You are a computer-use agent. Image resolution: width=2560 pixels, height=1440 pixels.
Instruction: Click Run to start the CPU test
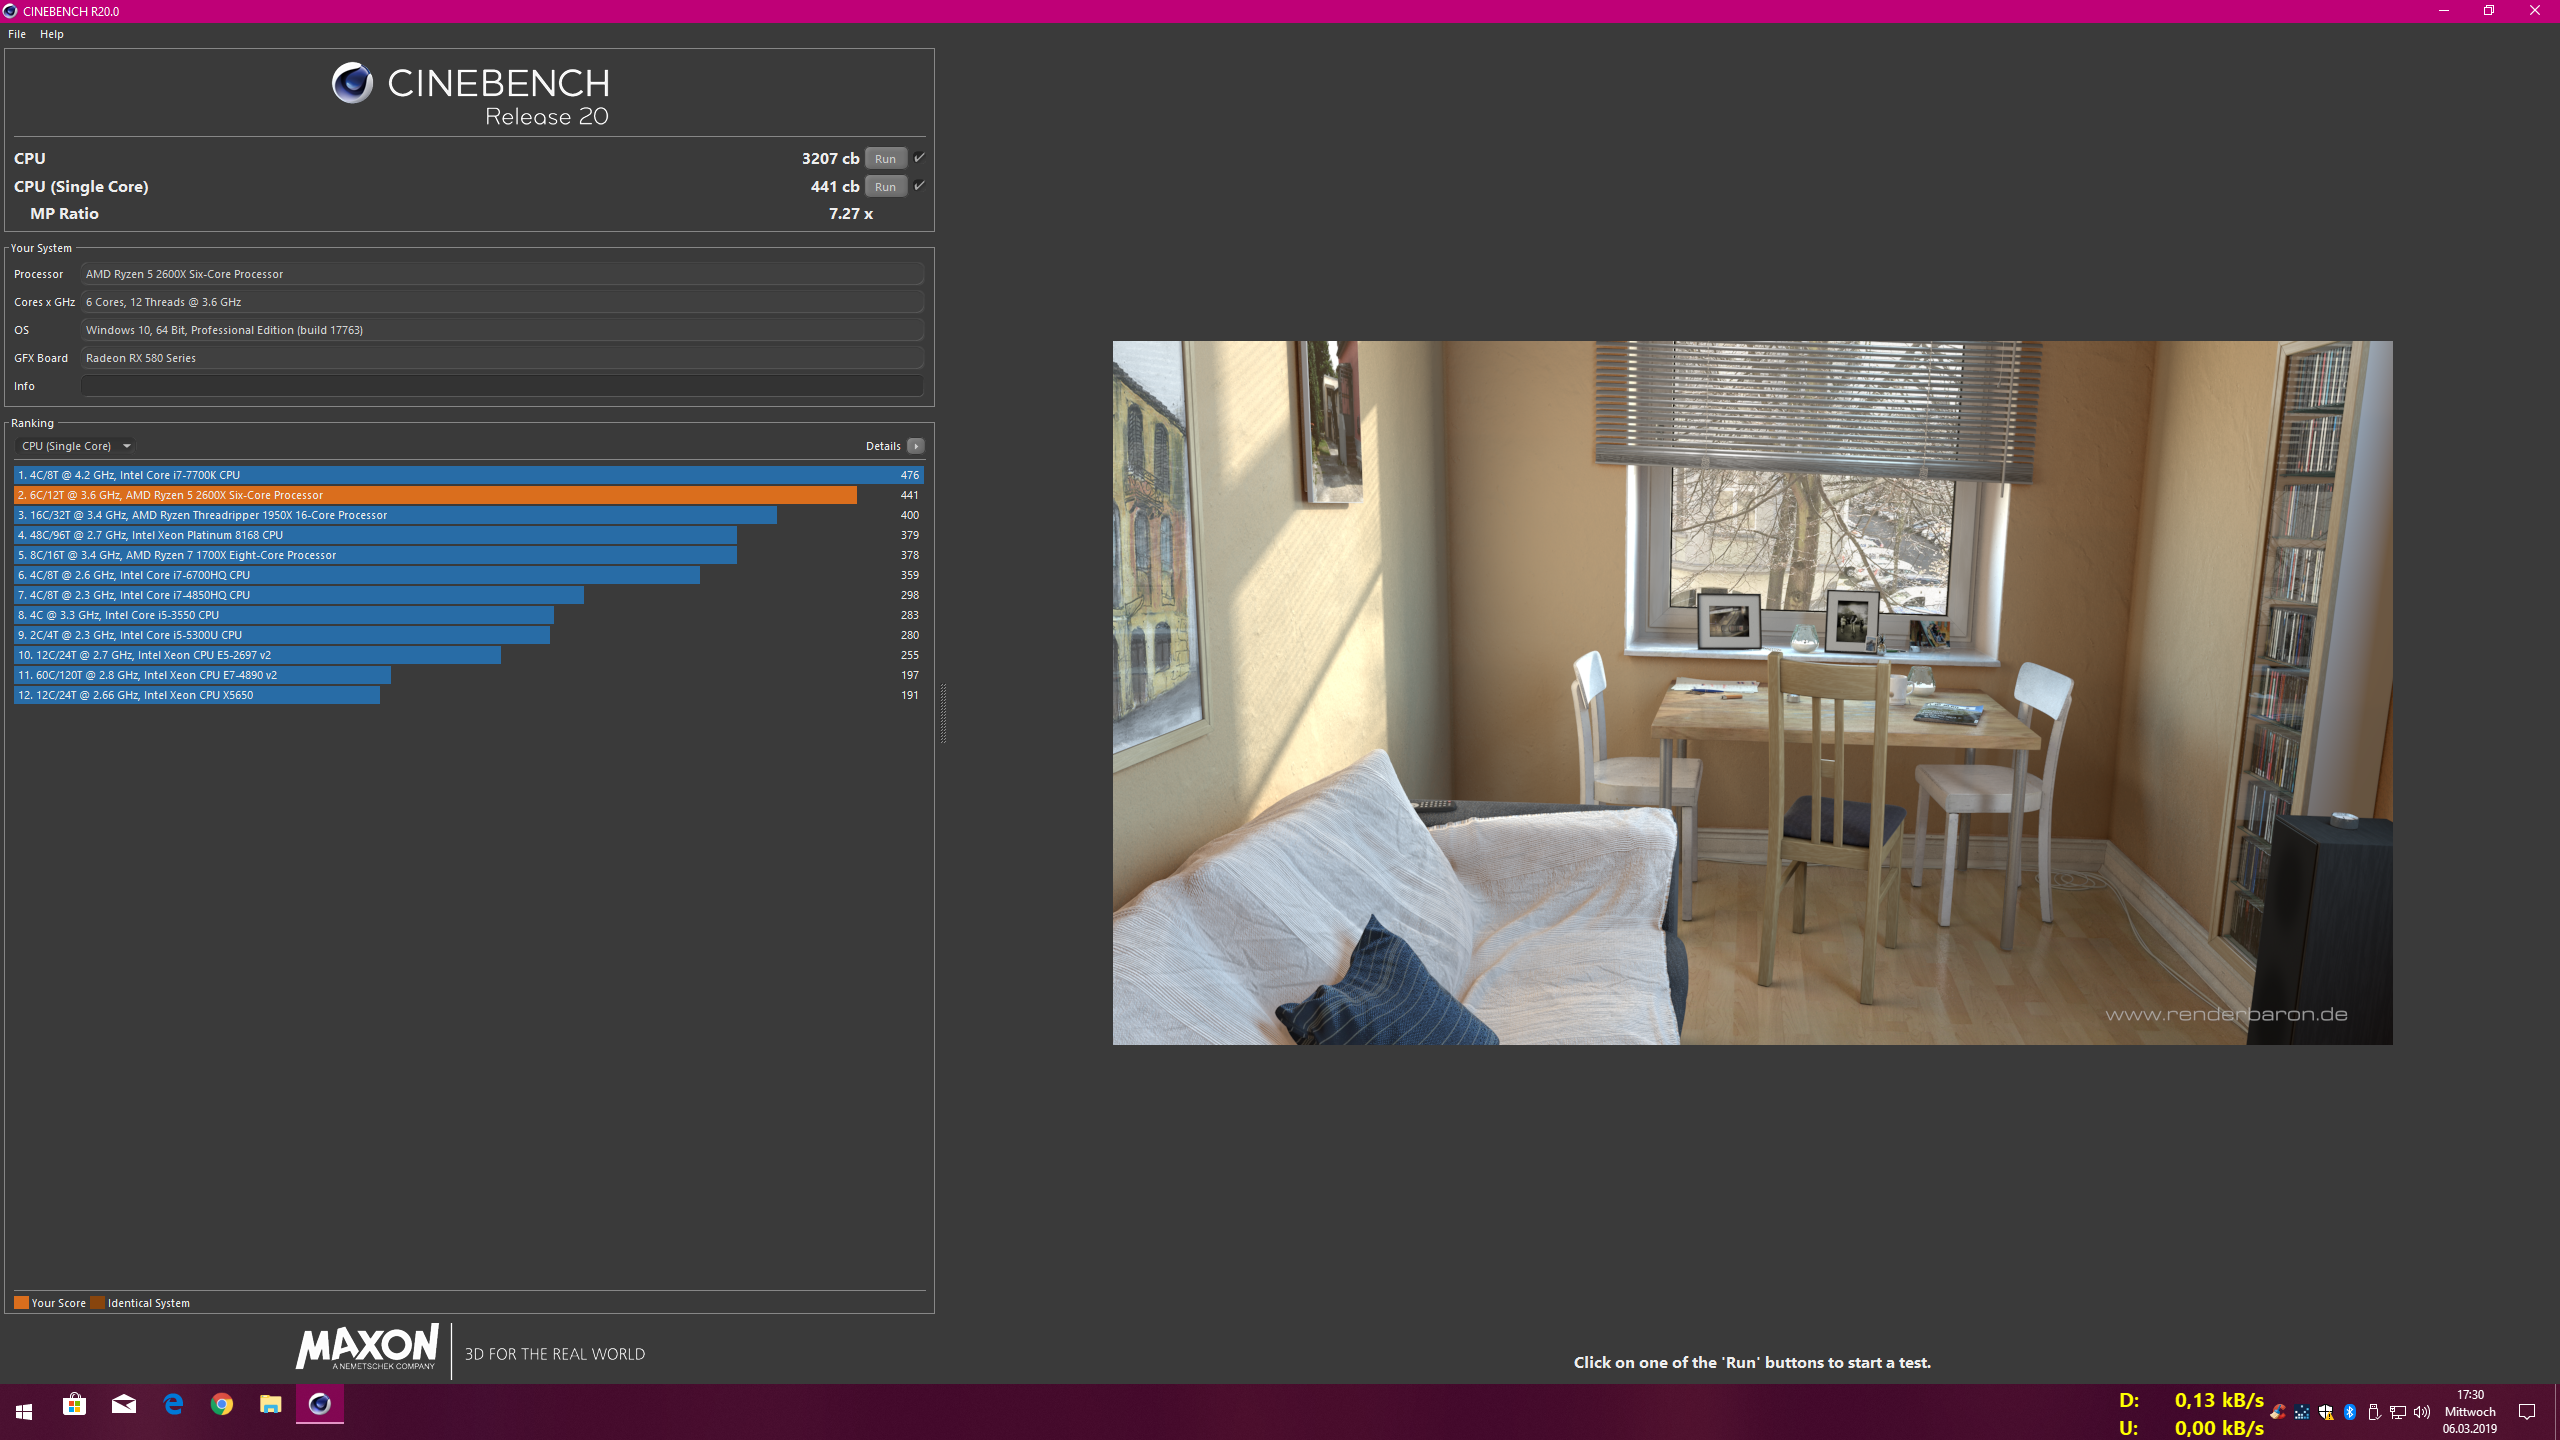coord(884,158)
